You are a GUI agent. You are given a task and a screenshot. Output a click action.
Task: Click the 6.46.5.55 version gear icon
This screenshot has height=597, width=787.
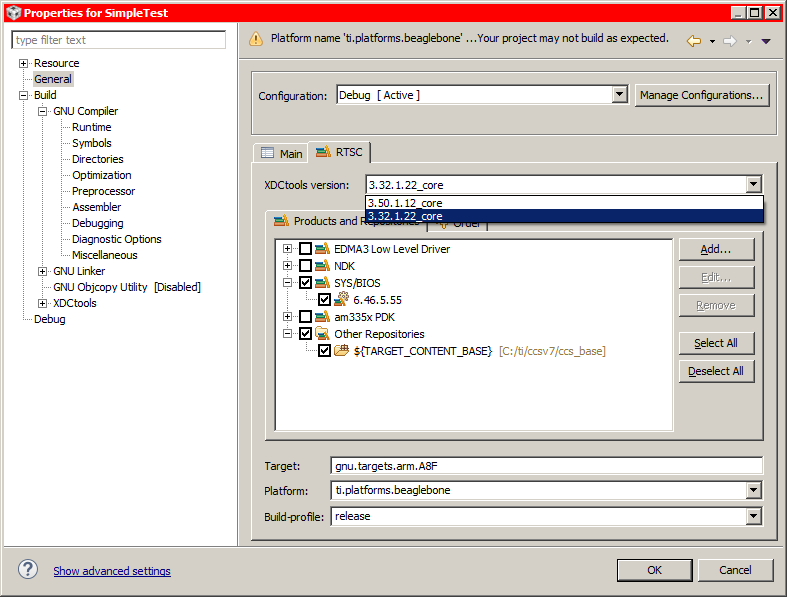point(341,299)
